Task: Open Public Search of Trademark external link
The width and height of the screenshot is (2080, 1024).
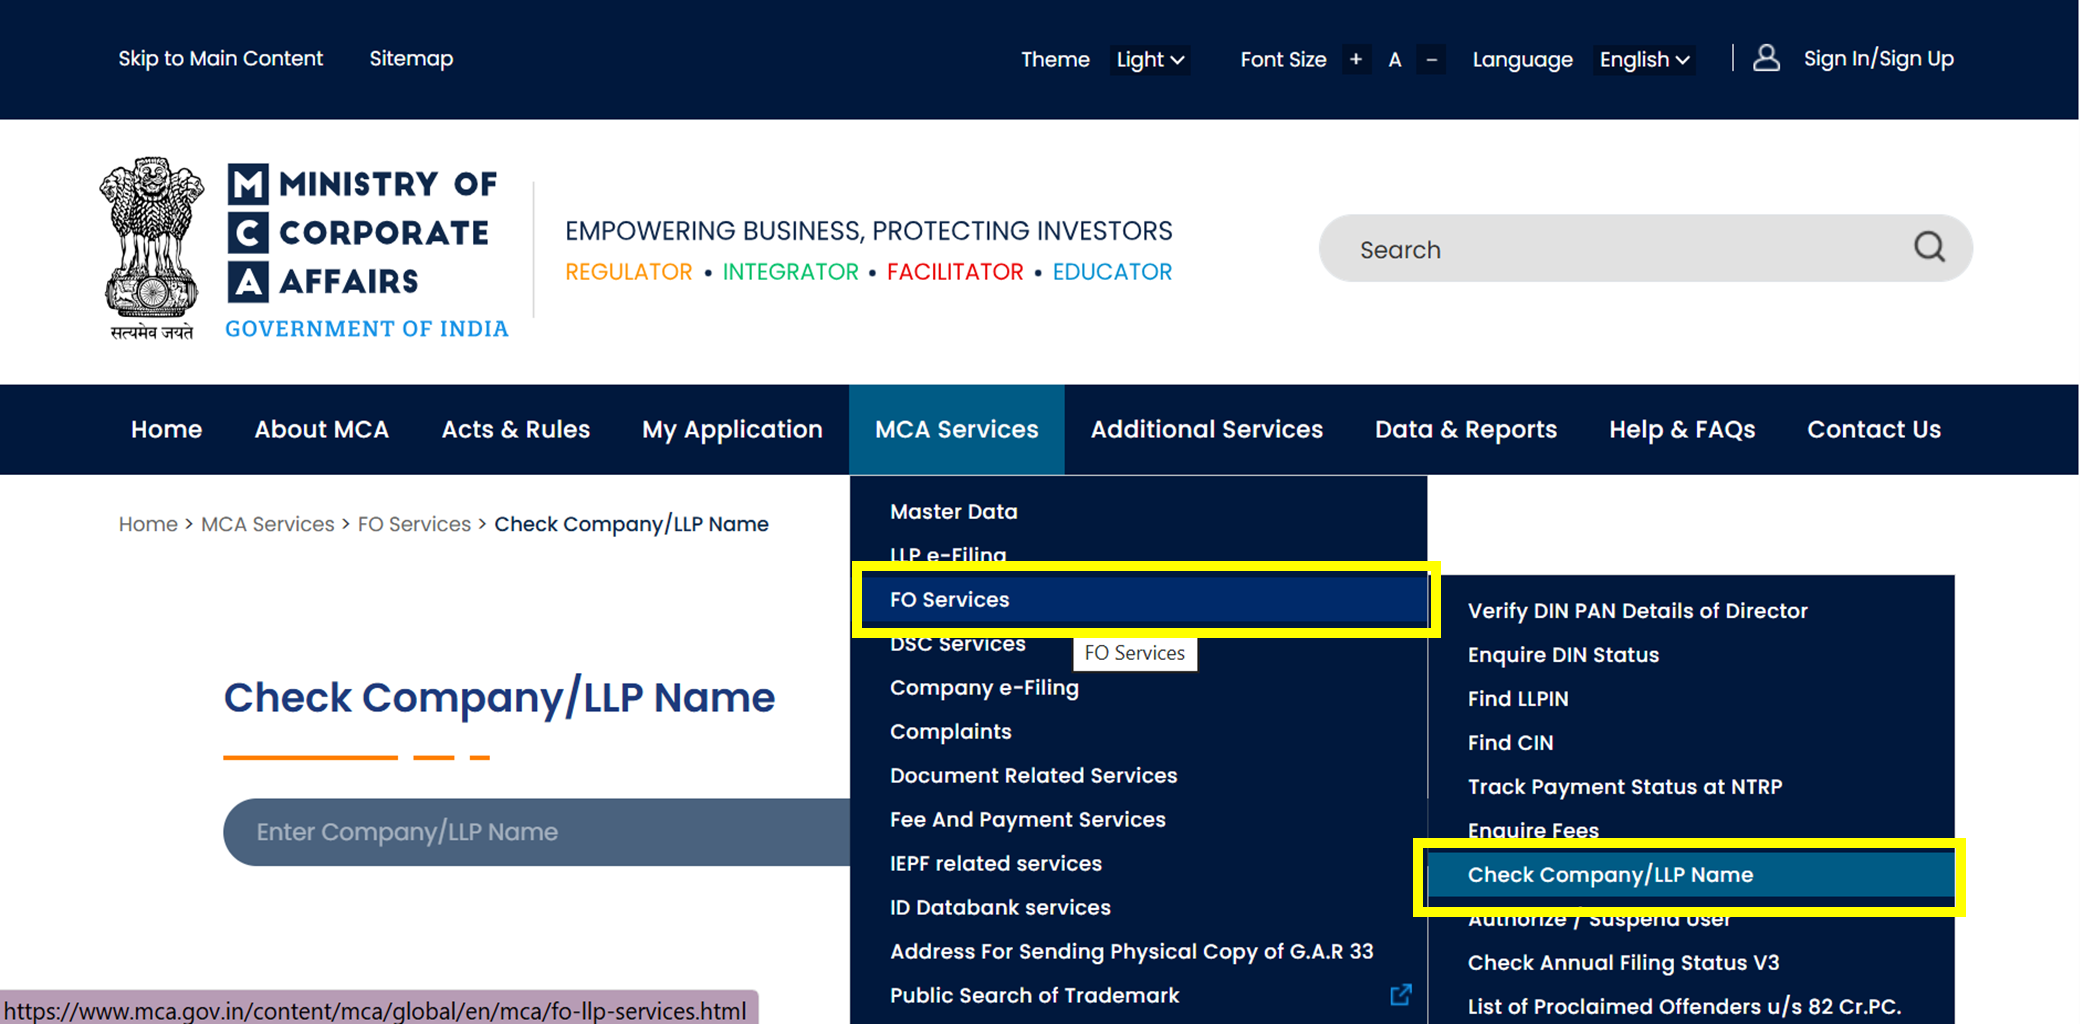Action: (1401, 994)
